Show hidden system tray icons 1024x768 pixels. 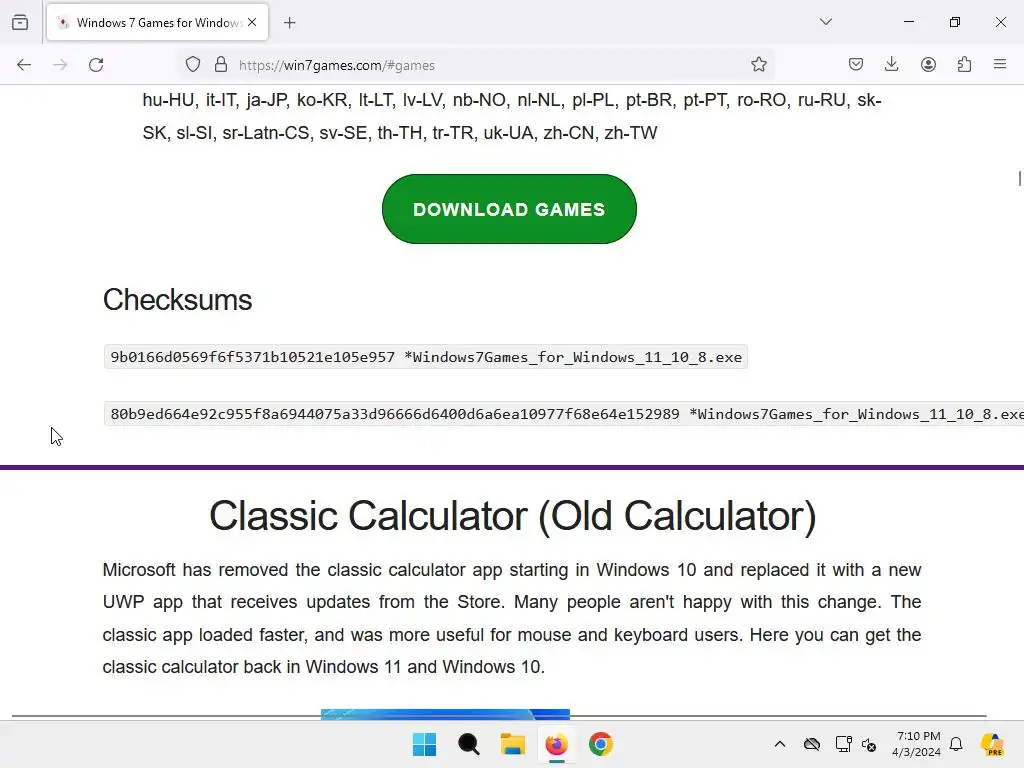pyautogui.click(x=780, y=744)
